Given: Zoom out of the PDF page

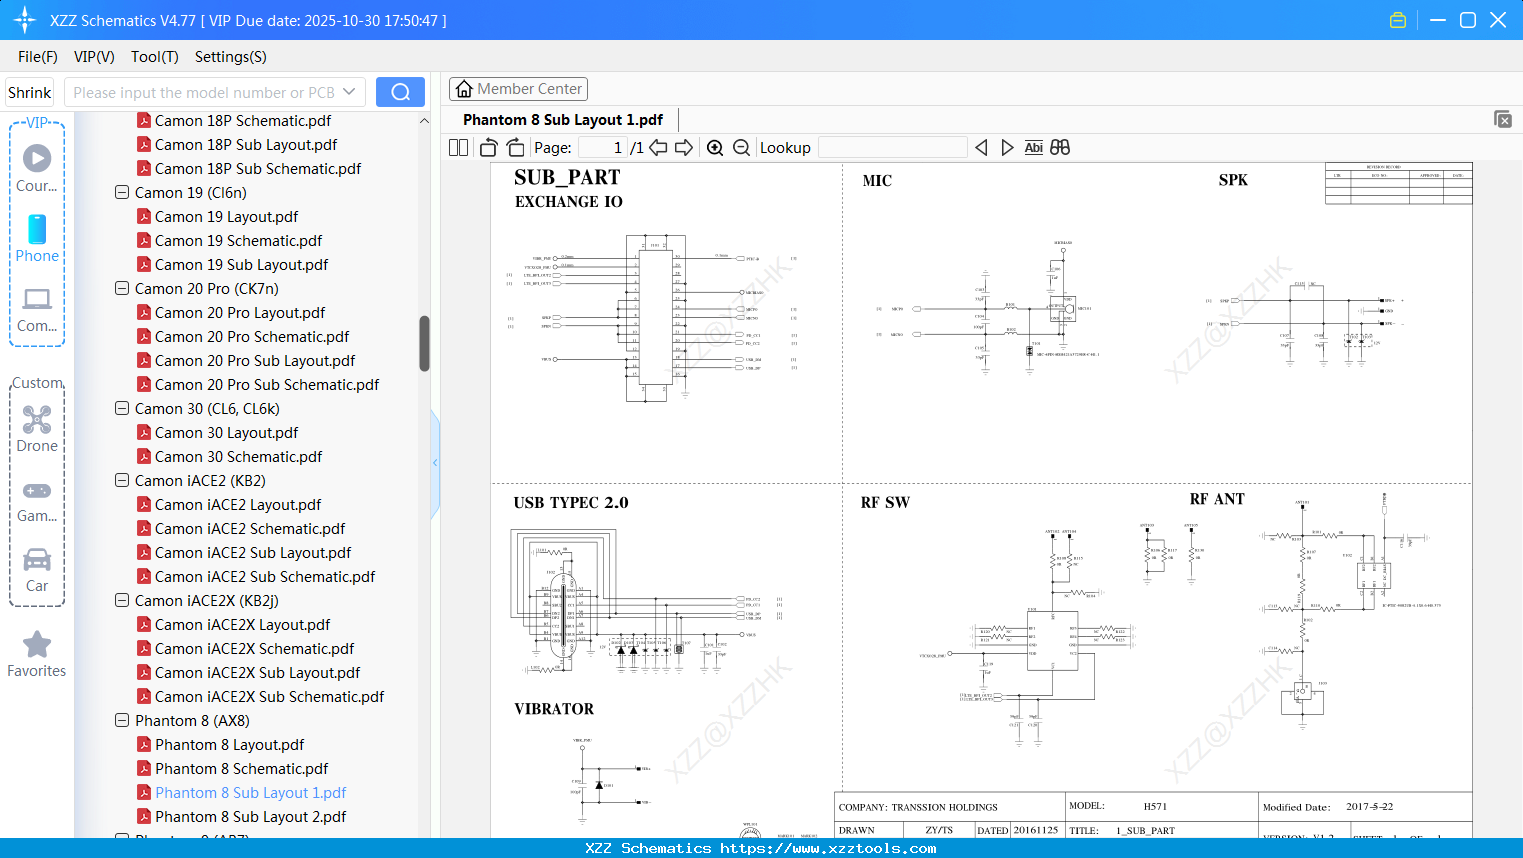Looking at the screenshot, I should click(x=740, y=147).
